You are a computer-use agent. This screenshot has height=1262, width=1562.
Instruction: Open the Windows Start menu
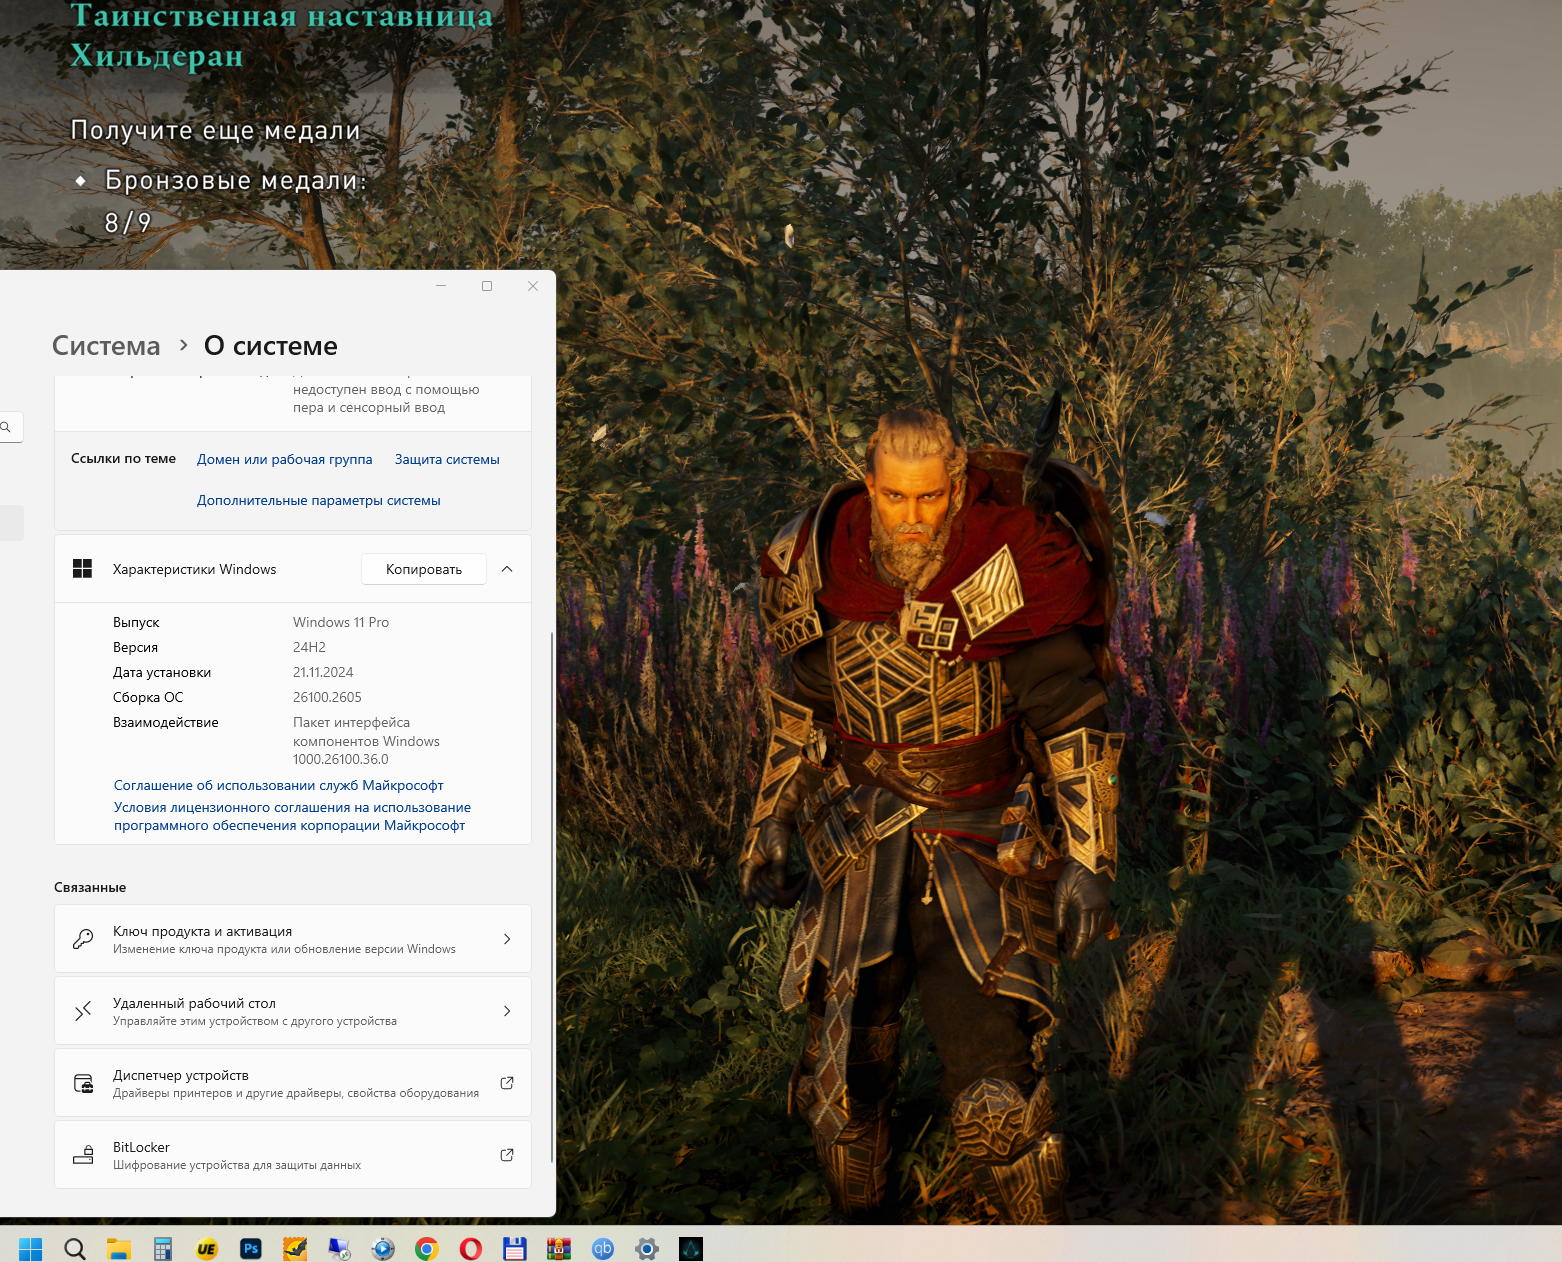31,1249
